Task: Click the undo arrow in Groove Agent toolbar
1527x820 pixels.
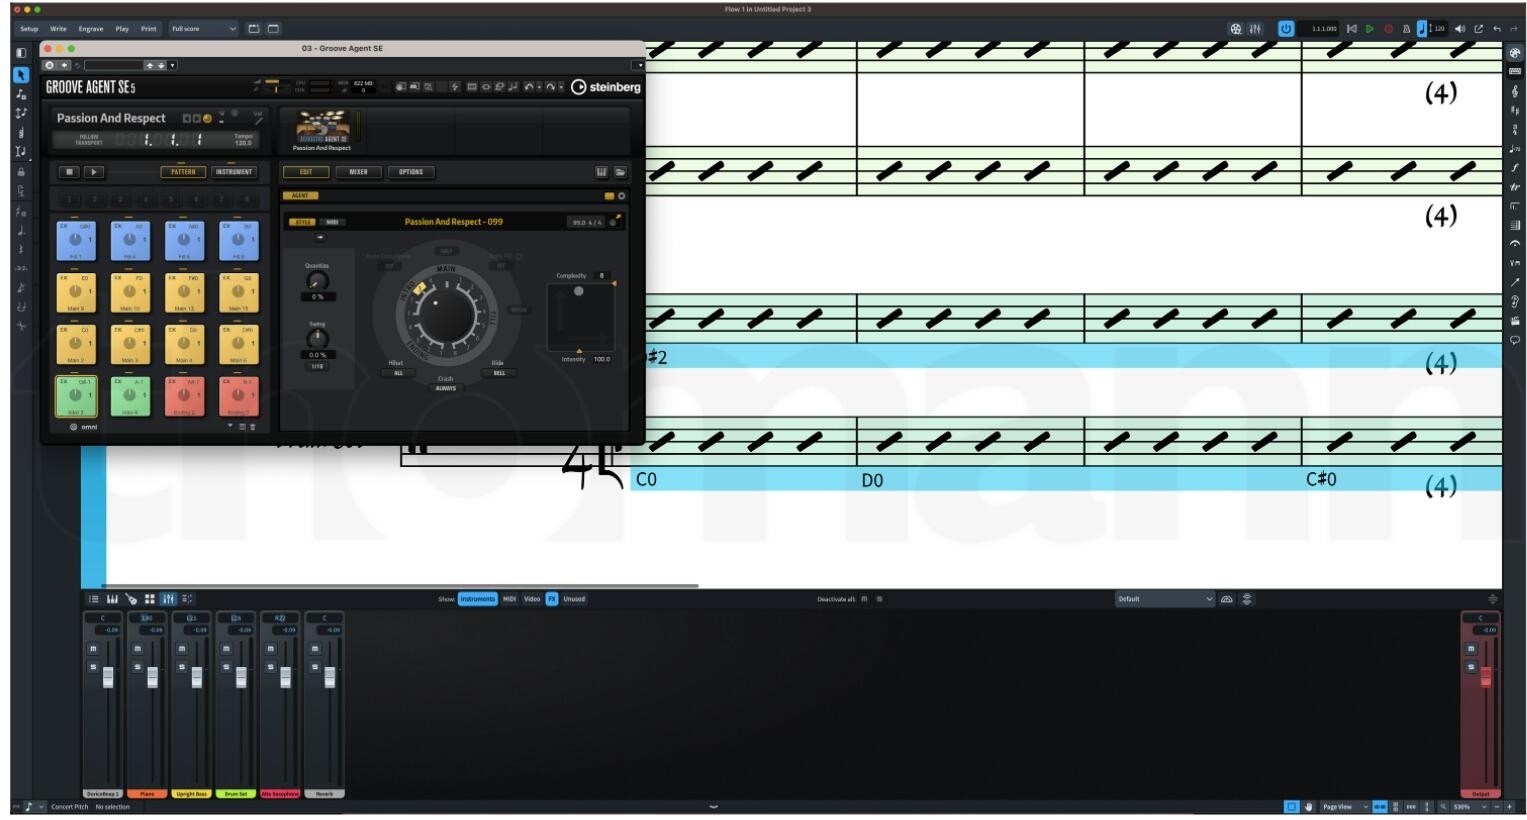Action: pos(528,87)
